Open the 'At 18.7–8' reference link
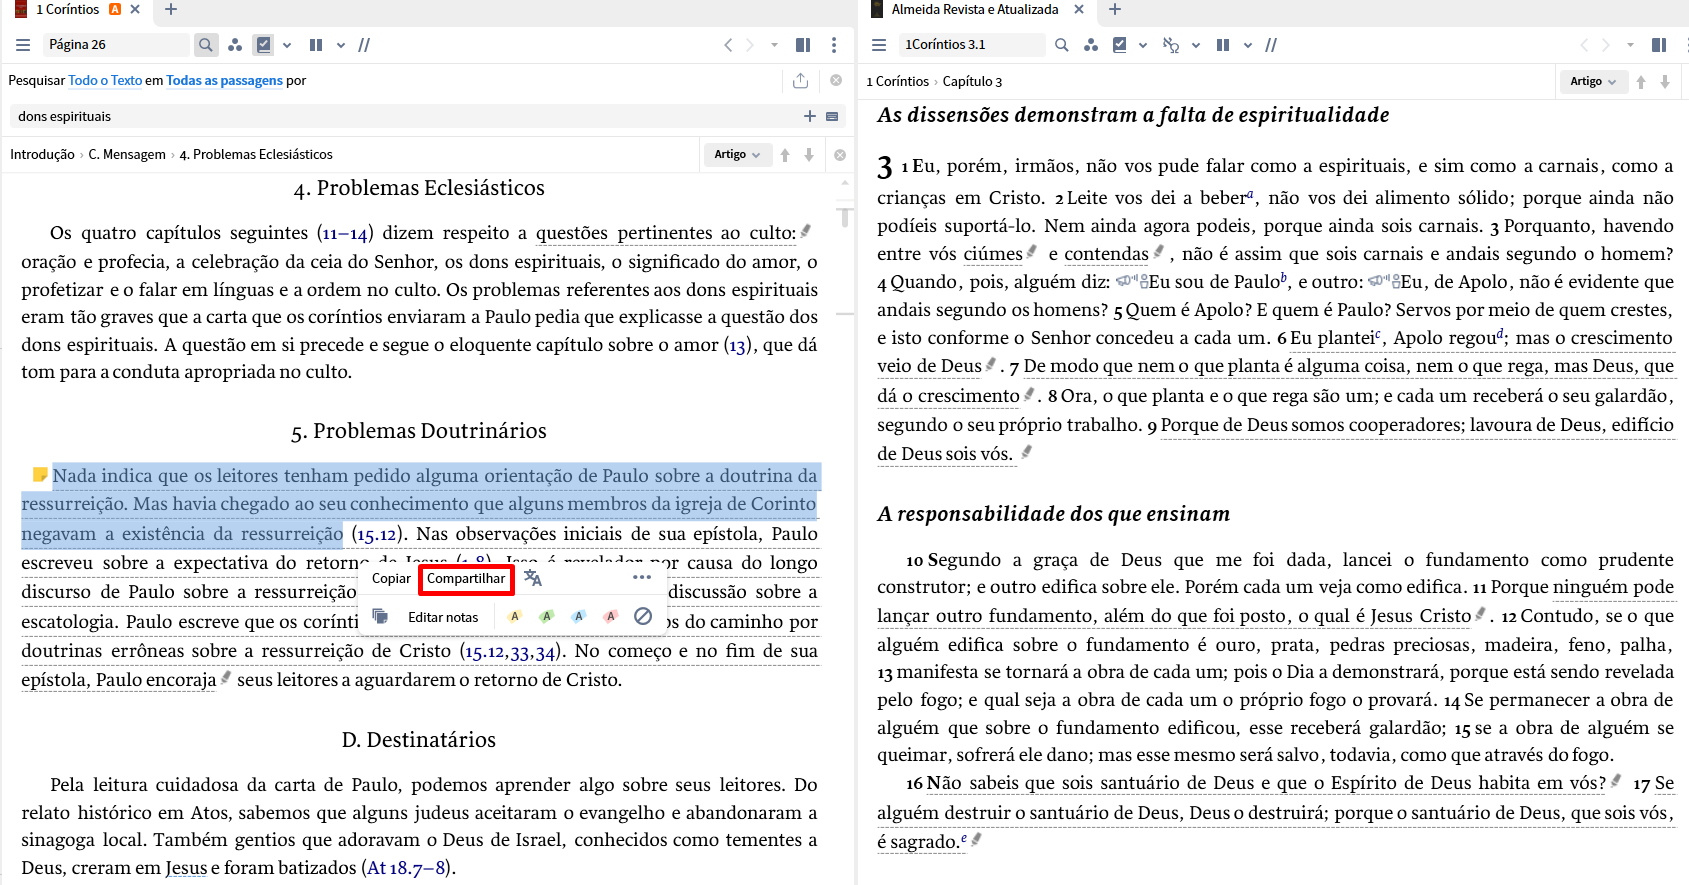The height and width of the screenshot is (885, 1689). (406, 868)
